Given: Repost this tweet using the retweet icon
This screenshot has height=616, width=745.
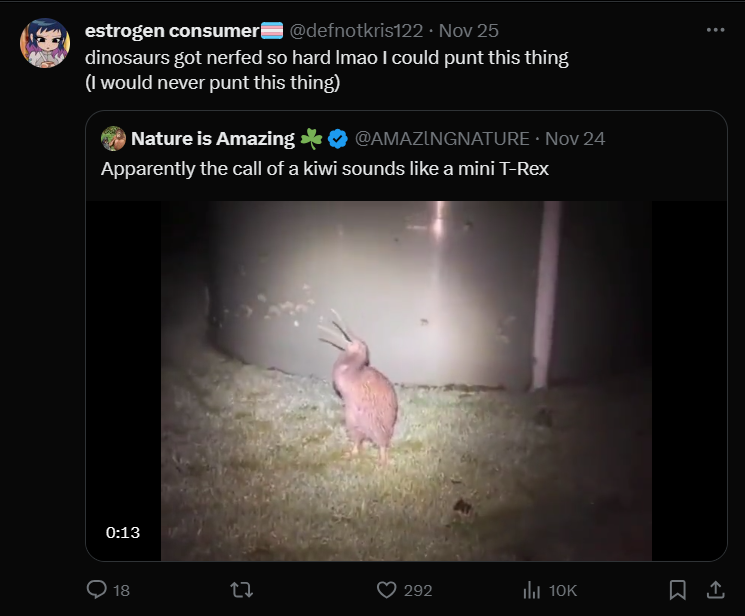Looking at the screenshot, I should pyautogui.click(x=241, y=590).
